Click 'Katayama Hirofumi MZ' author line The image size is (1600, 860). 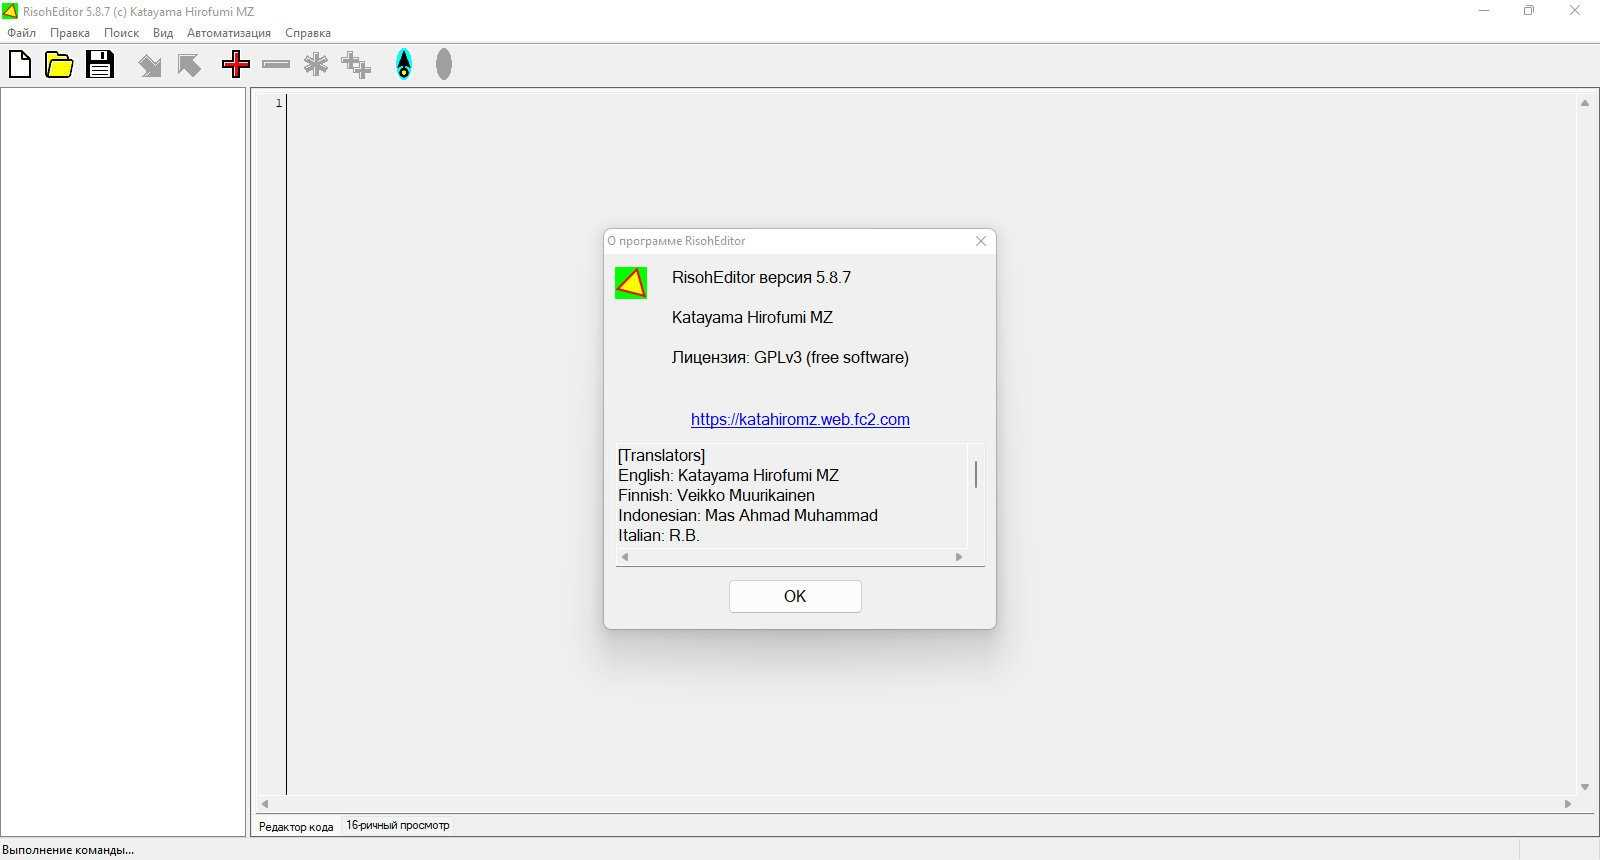coord(752,318)
